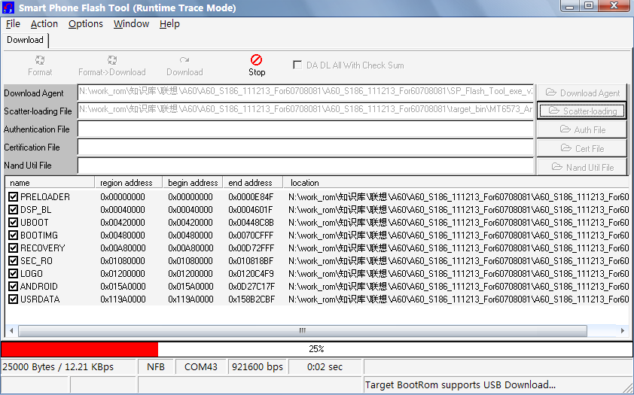Open the Window menu
The width and height of the screenshot is (634, 395).
click(x=131, y=24)
